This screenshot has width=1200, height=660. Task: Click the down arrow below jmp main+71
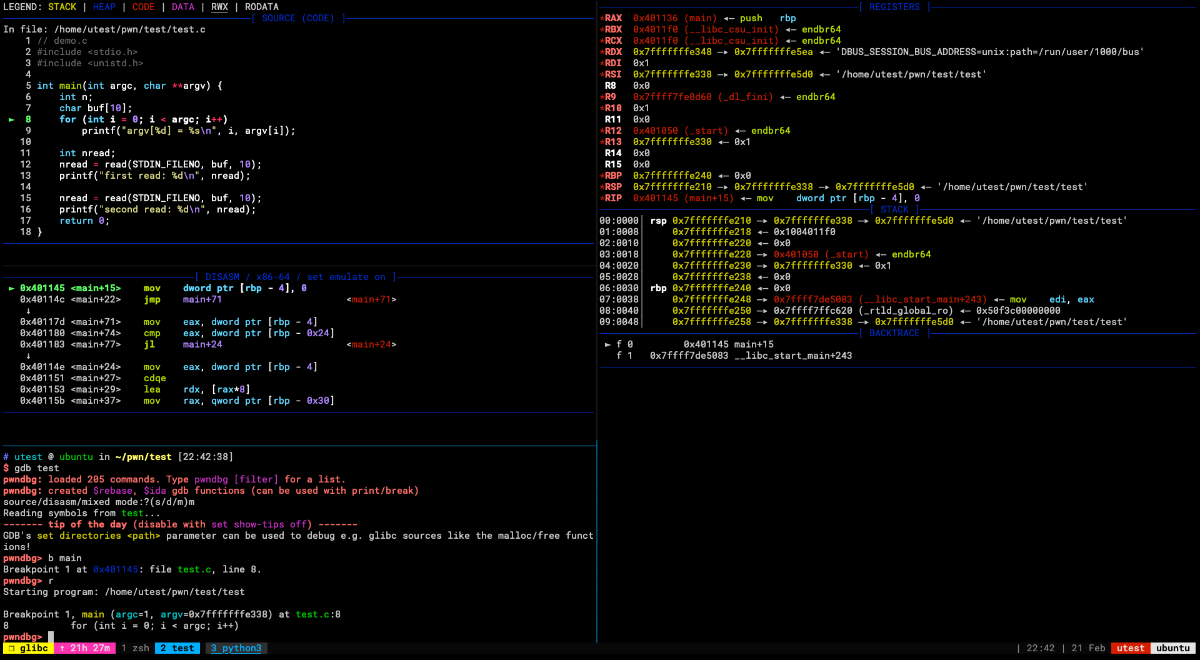[x=28, y=310]
